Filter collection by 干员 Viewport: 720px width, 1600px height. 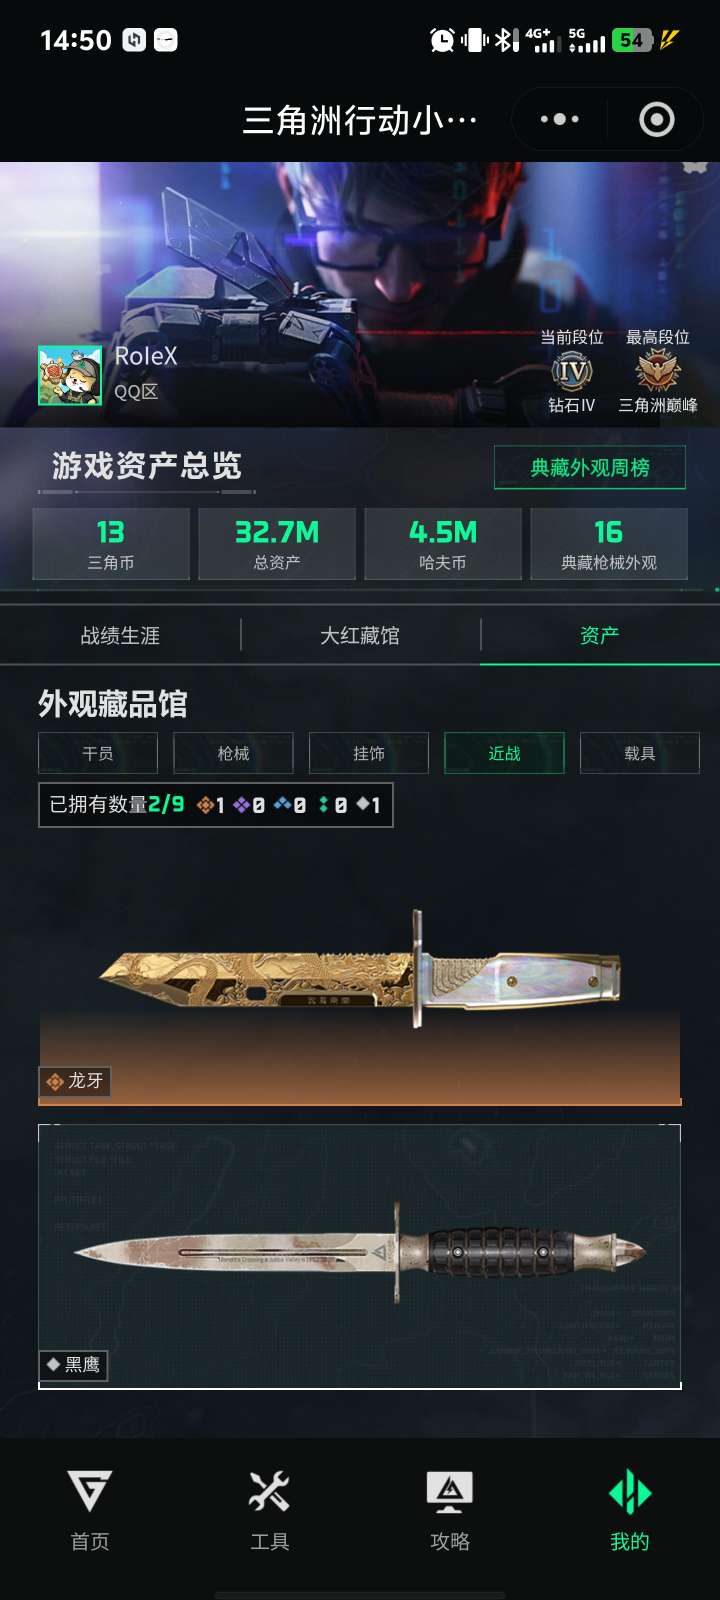point(98,753)
